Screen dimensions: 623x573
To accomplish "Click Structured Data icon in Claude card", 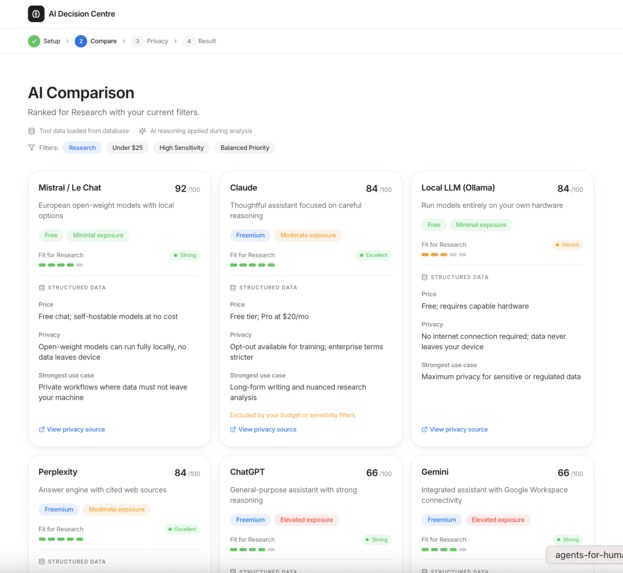I will pyautogui.click(x=233, y=287).
